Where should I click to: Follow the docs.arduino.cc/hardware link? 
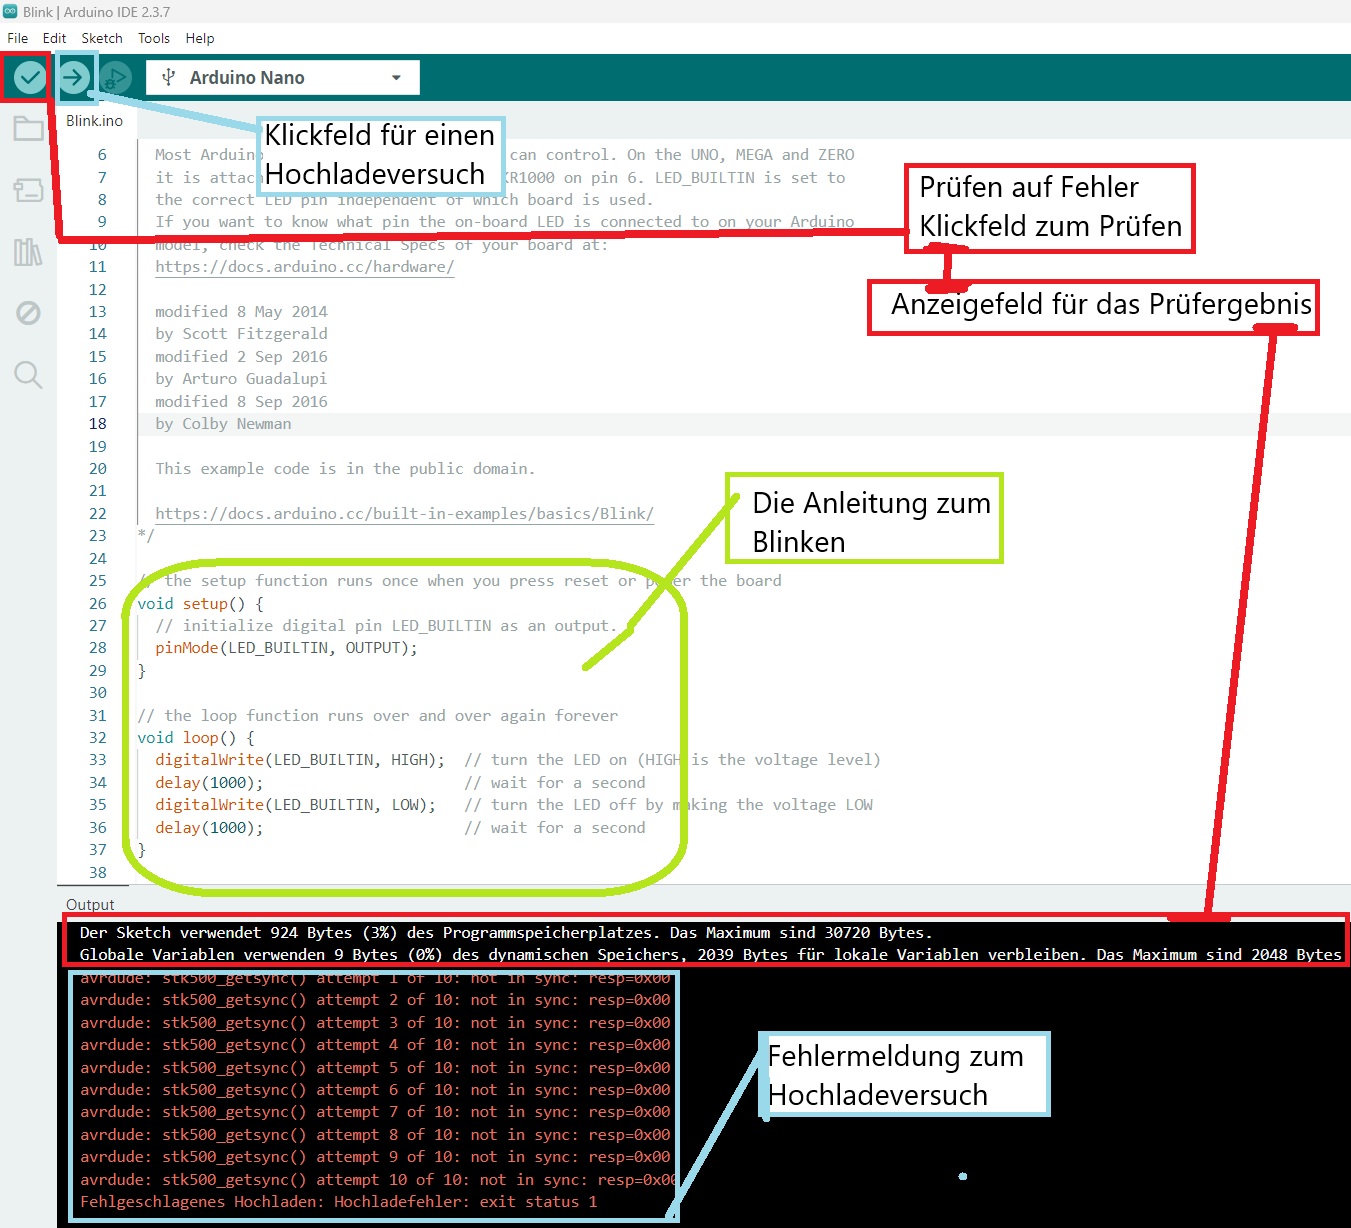click(305, 267)
